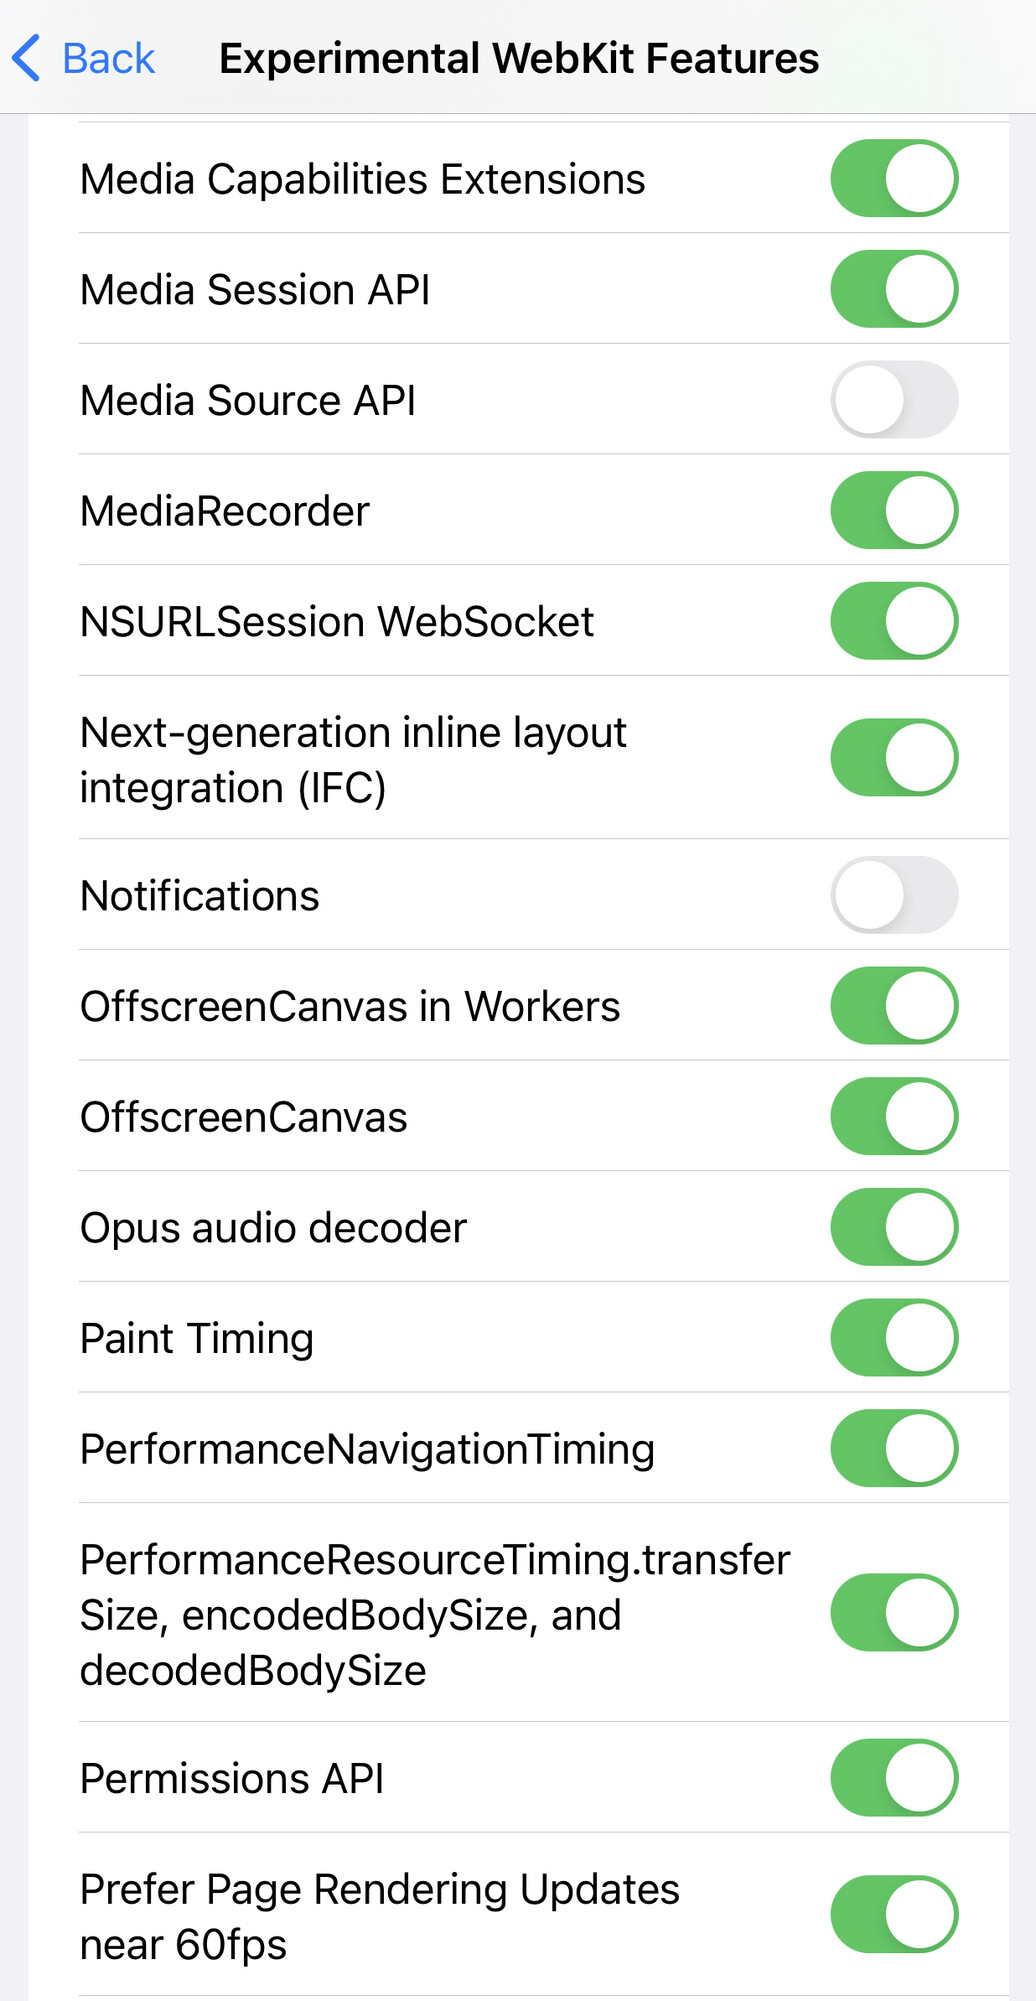Tap the Experimental WebKit Features title

pyautogui.click(x=519, y=58)
